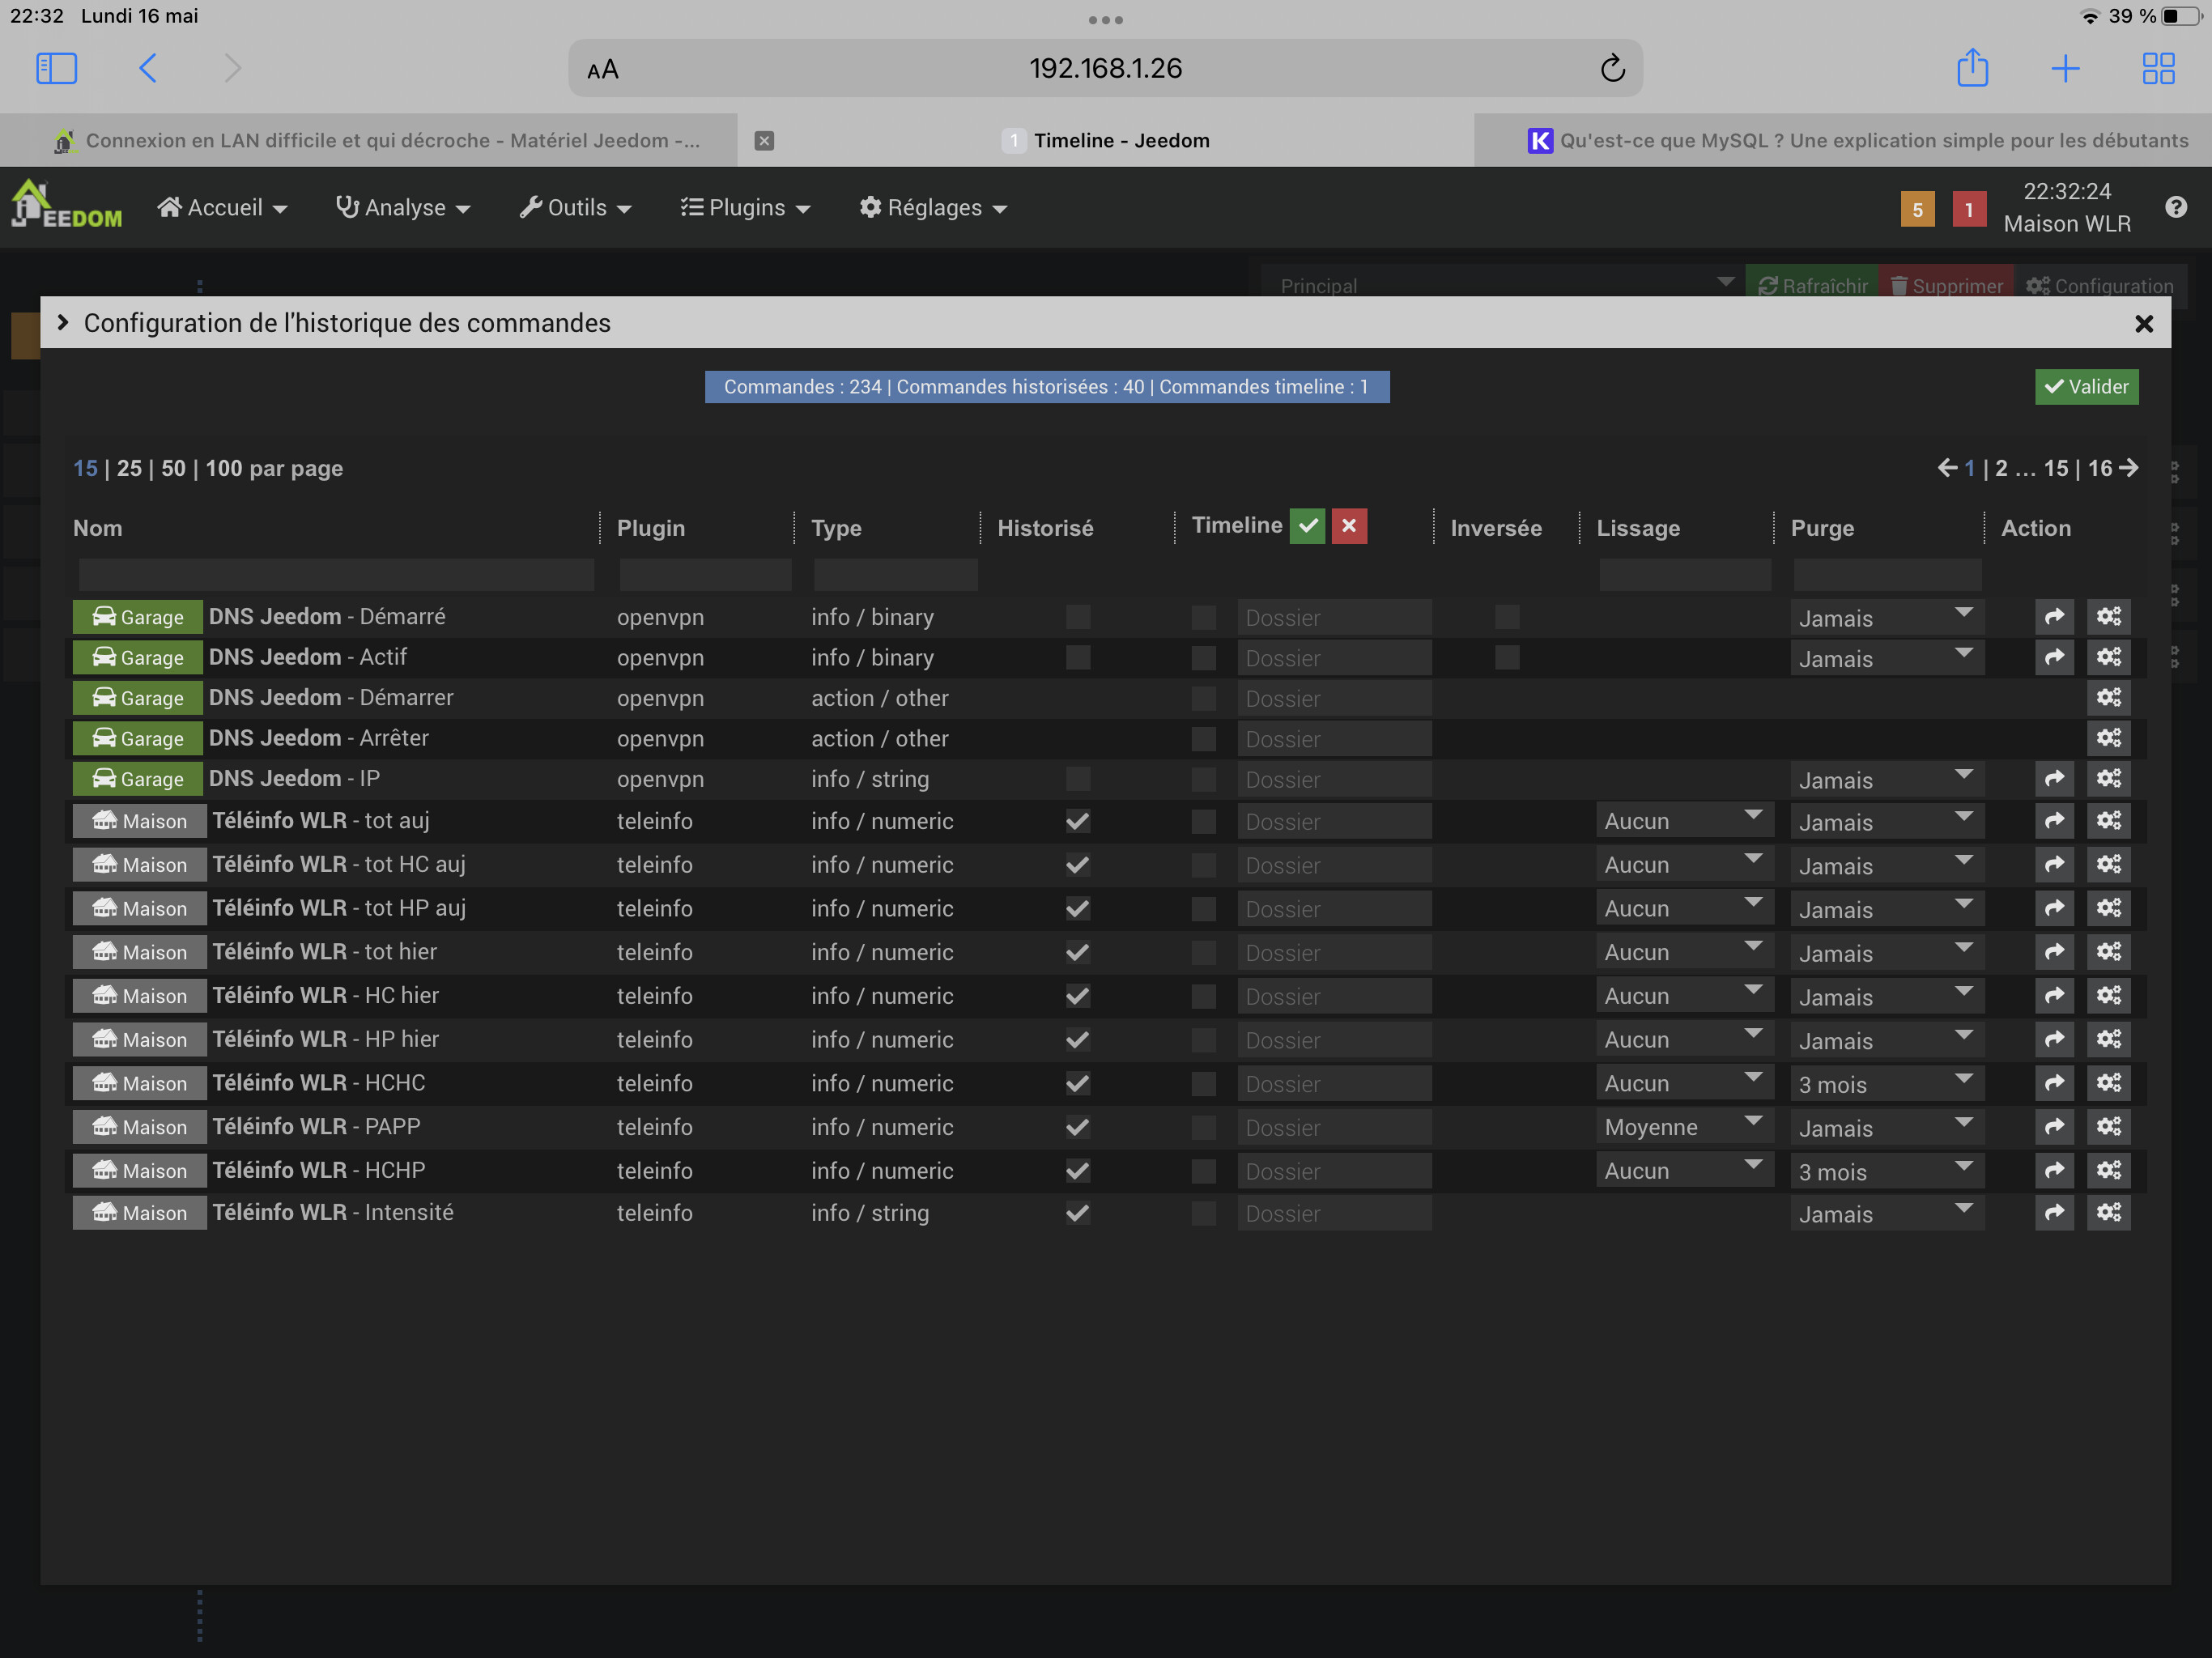This screenshot has height=1658, width=2212.
Task: Show Safari sidebar panel icon
Action: [x=56, y=69]
